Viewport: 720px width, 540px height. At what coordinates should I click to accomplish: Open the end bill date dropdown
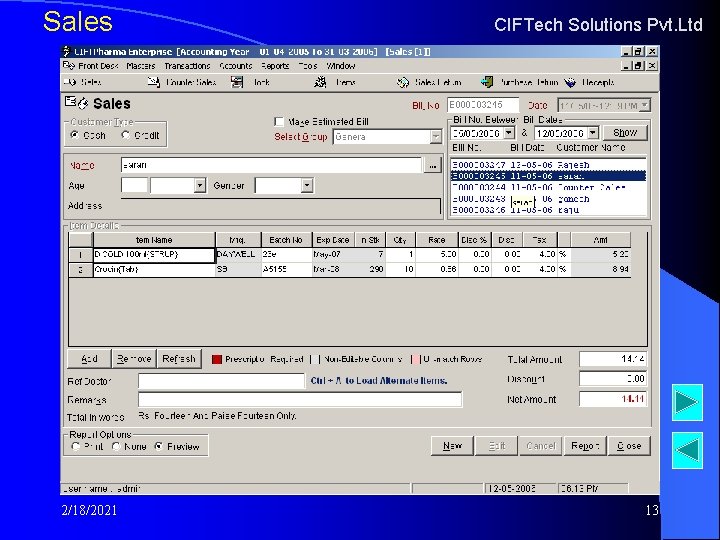tap(593, 133)
